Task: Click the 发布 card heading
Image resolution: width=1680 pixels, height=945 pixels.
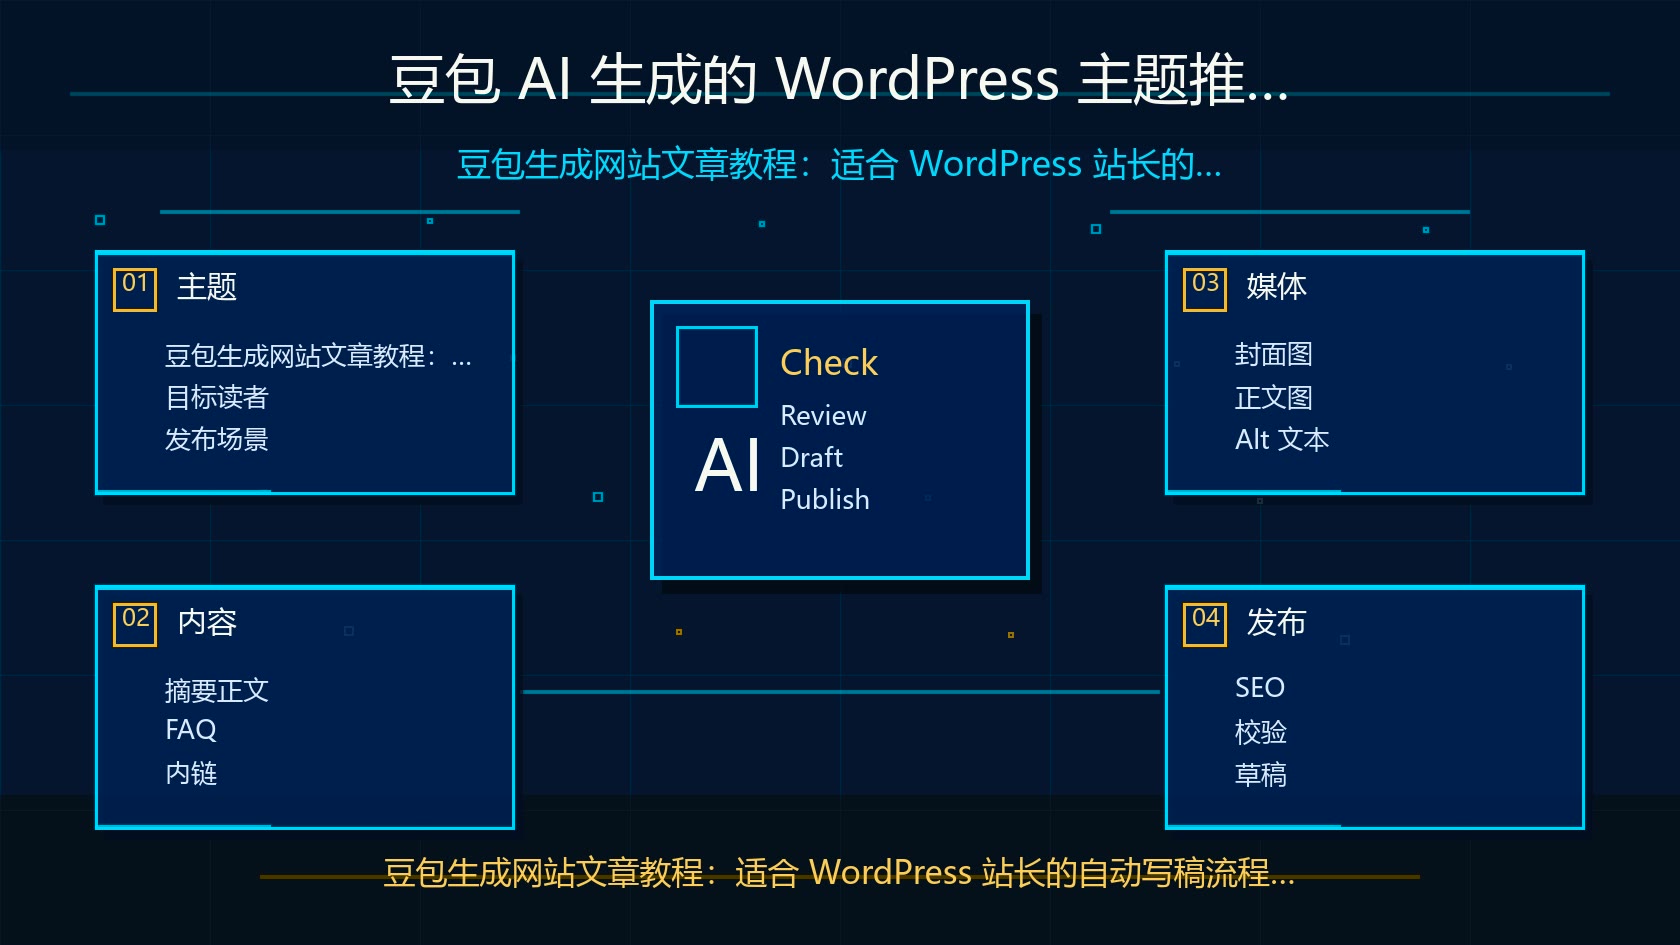Action: click(x=1276, y=622)
